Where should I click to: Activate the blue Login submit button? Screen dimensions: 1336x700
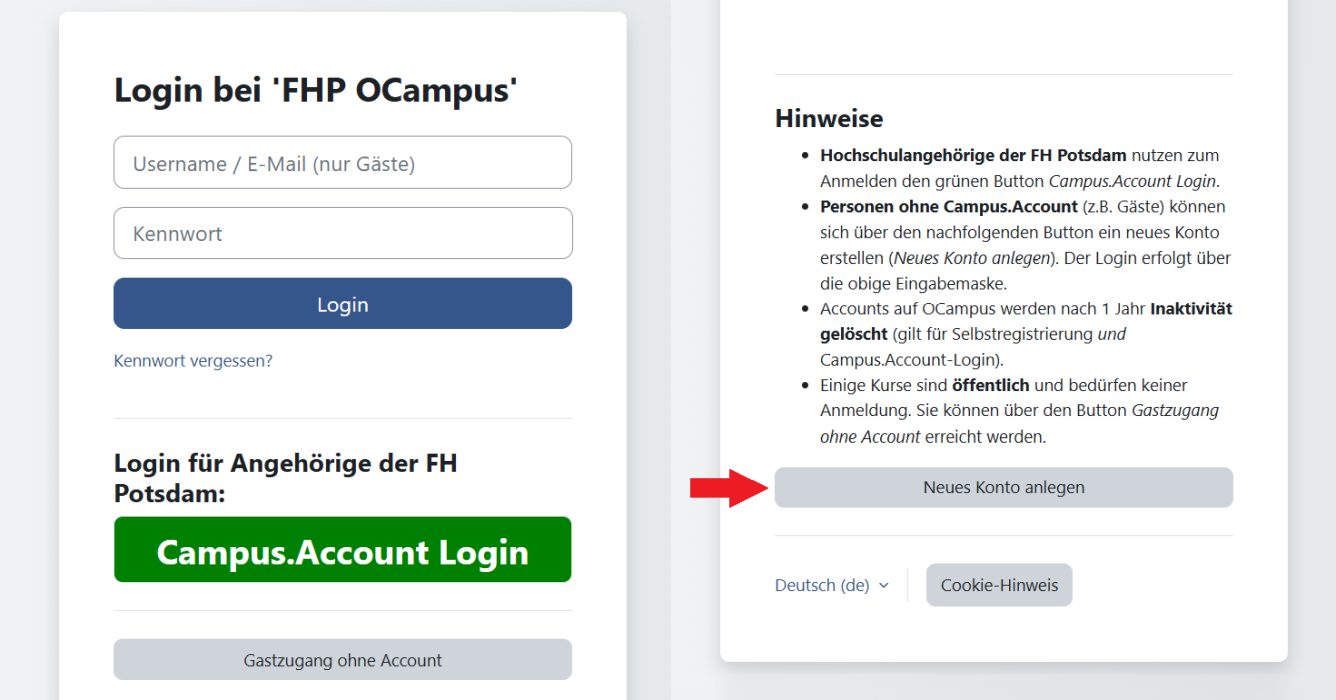tap(342, 302)
